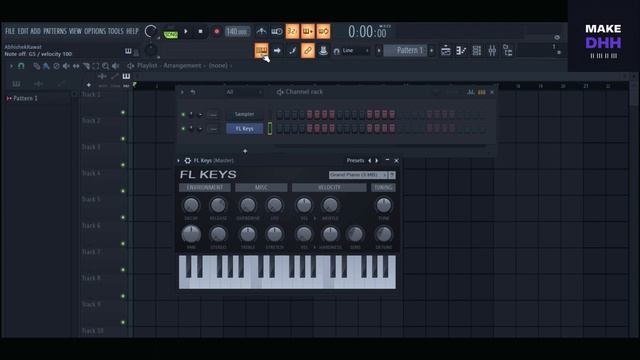Toggle the playlist magnet snap icon
The height and width of the screenshot is (360, 640).
pyautogui.click(x=21, y=66)
